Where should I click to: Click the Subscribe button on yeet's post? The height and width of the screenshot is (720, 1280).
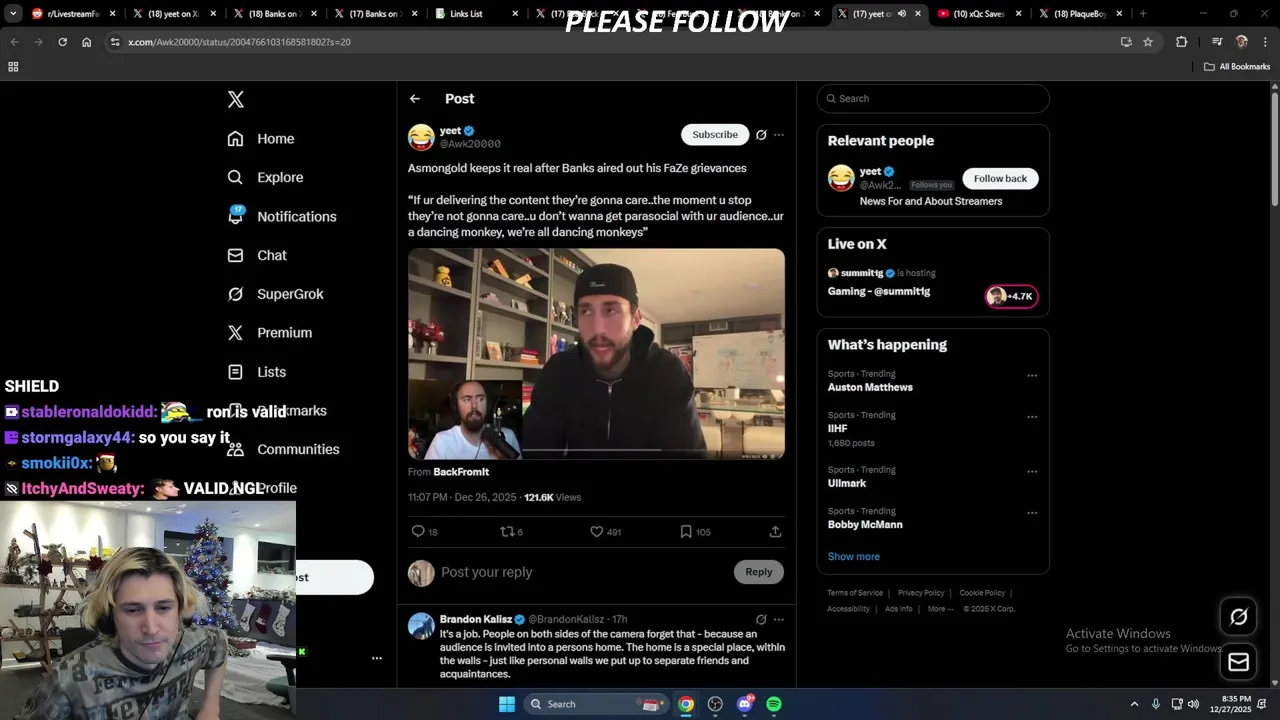tap(715, 134)
